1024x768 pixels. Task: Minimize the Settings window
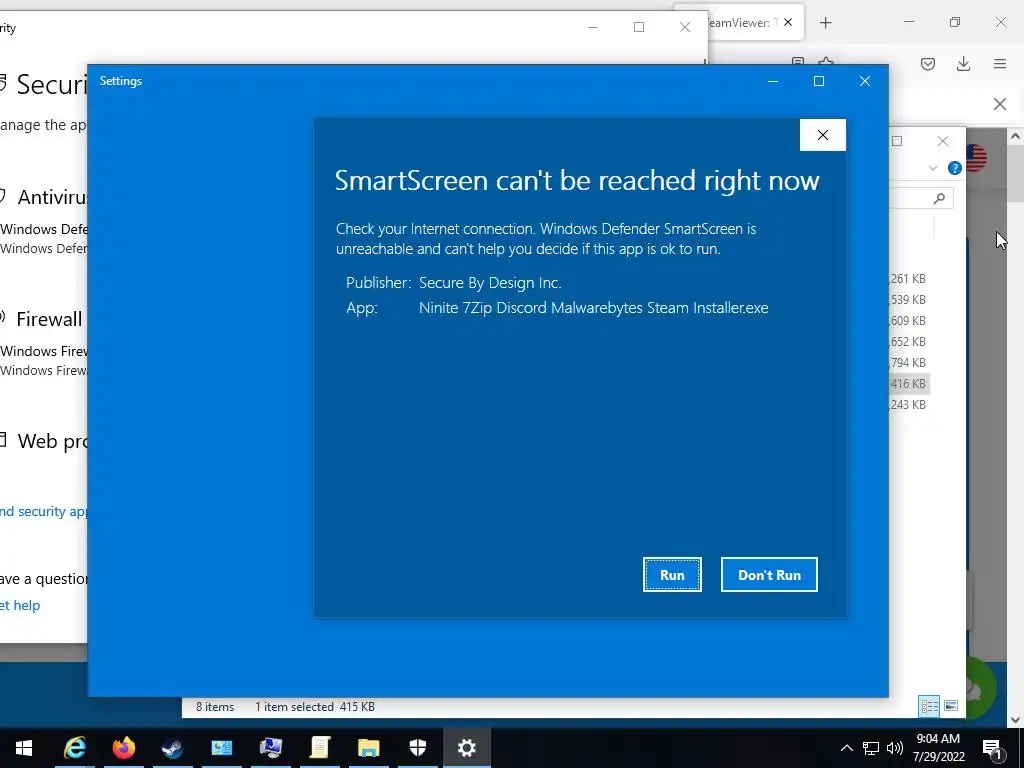pos(773,81)
